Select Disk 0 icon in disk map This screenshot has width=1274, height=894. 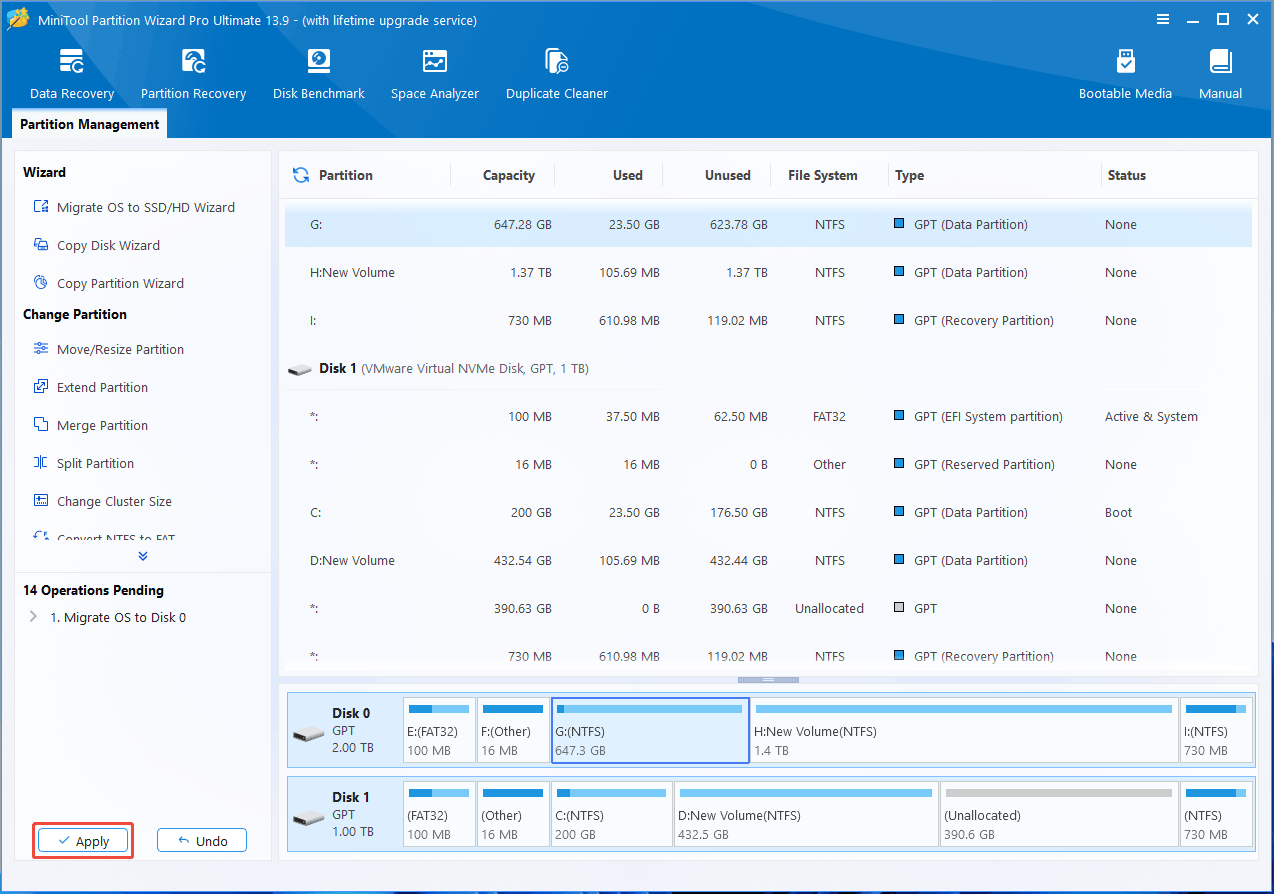click(307, 734)
